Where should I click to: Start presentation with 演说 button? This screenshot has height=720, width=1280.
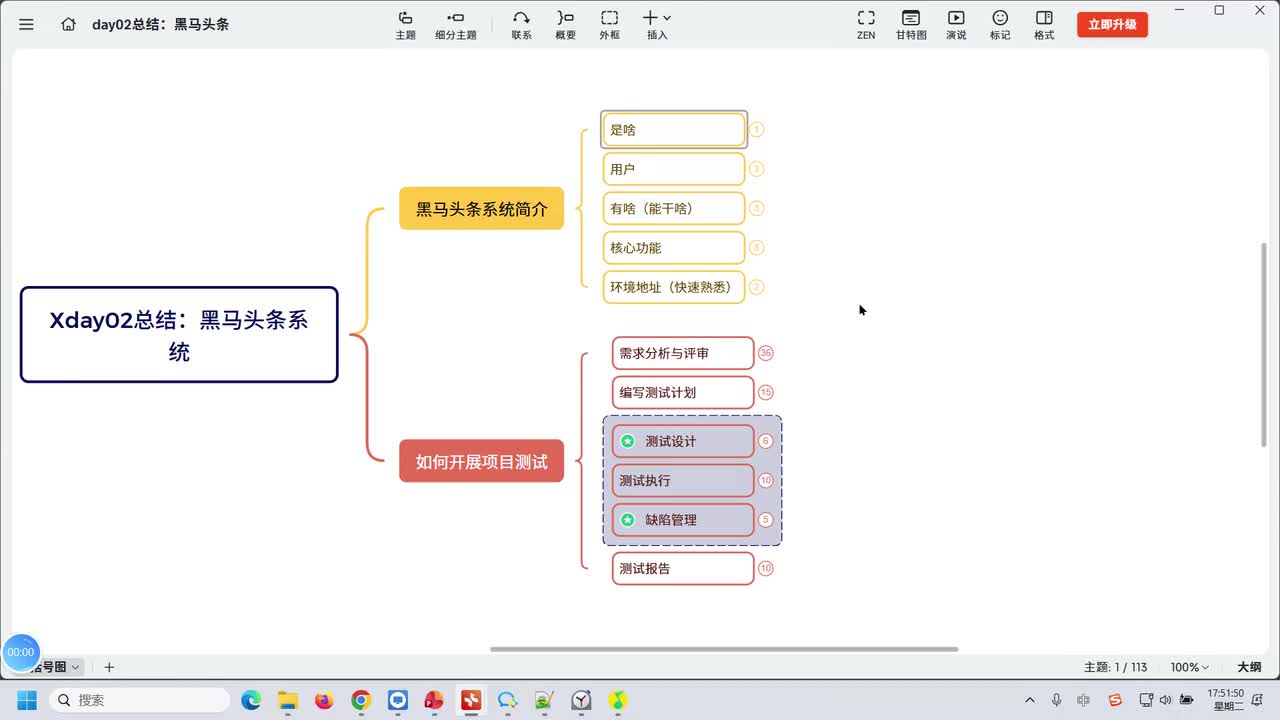click(x=956, y=25)
